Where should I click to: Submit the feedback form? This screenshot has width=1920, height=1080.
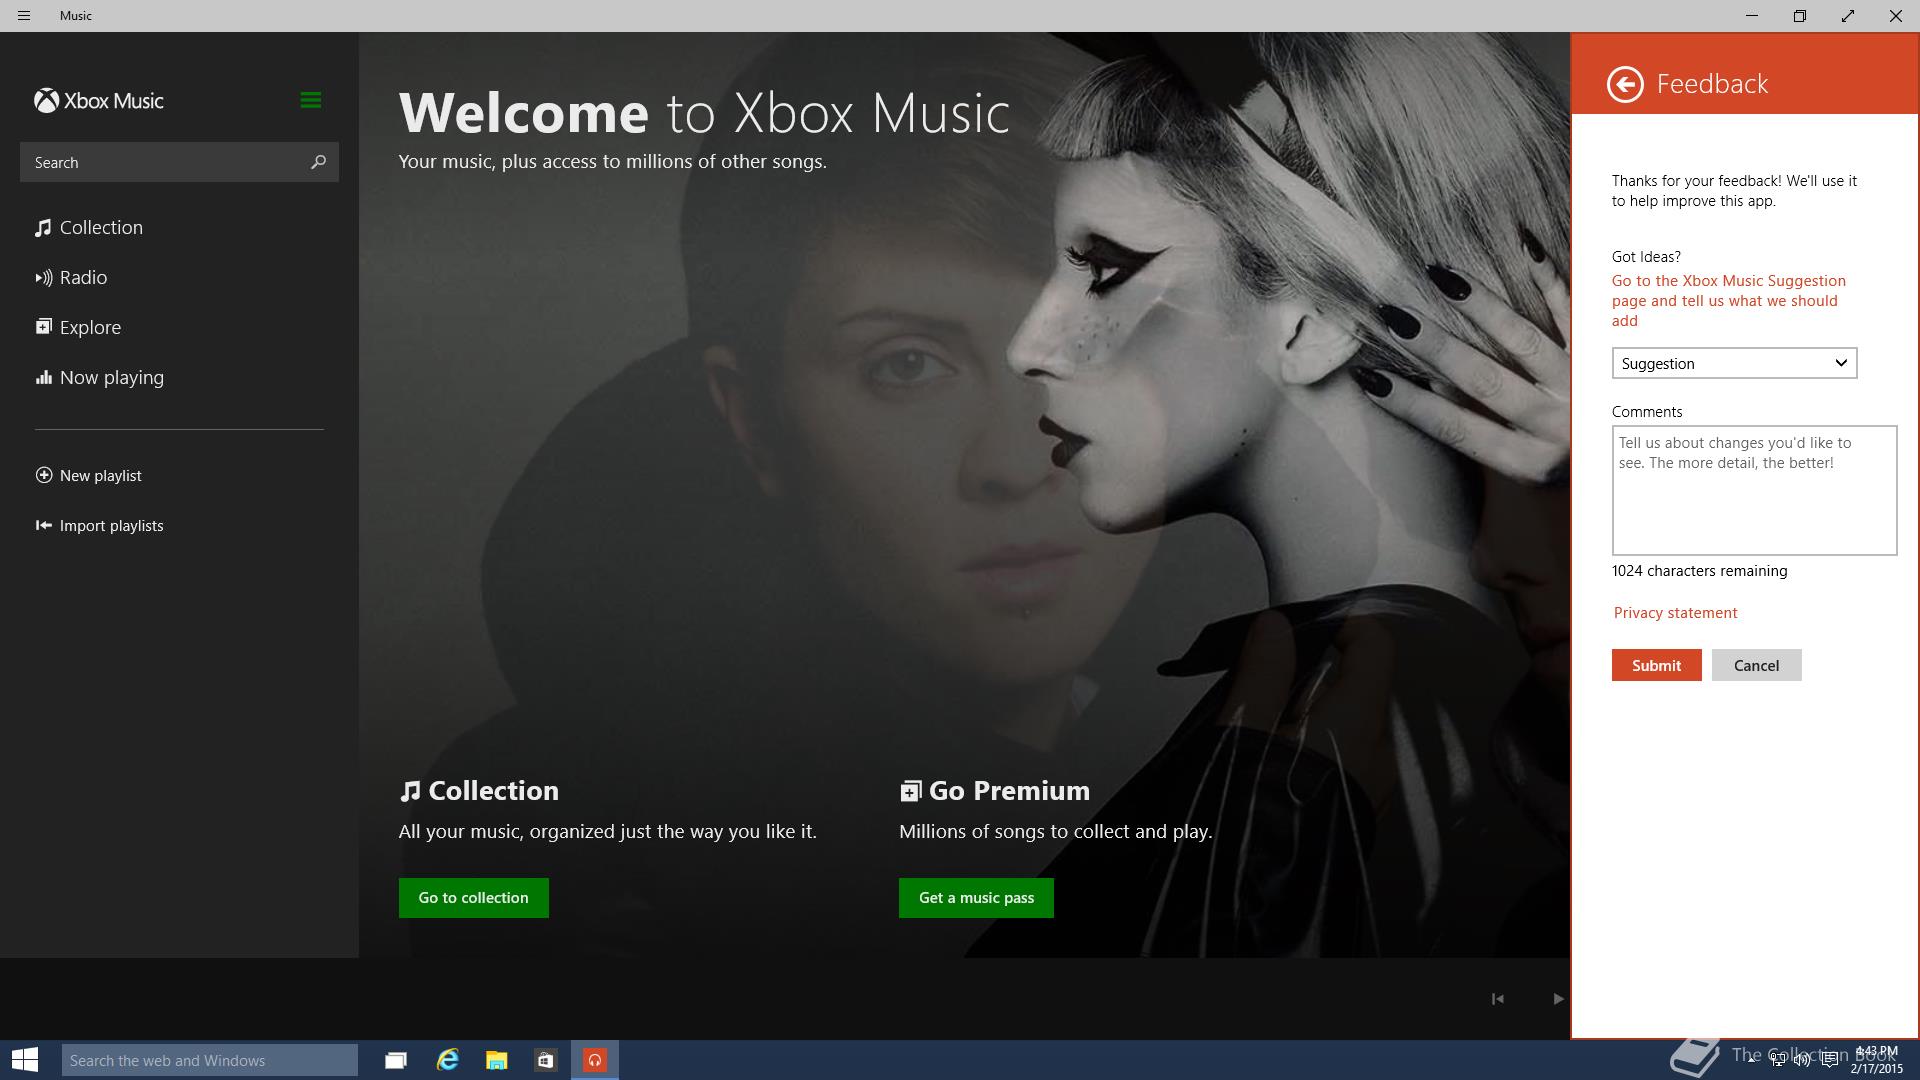tap(1656, 665)
